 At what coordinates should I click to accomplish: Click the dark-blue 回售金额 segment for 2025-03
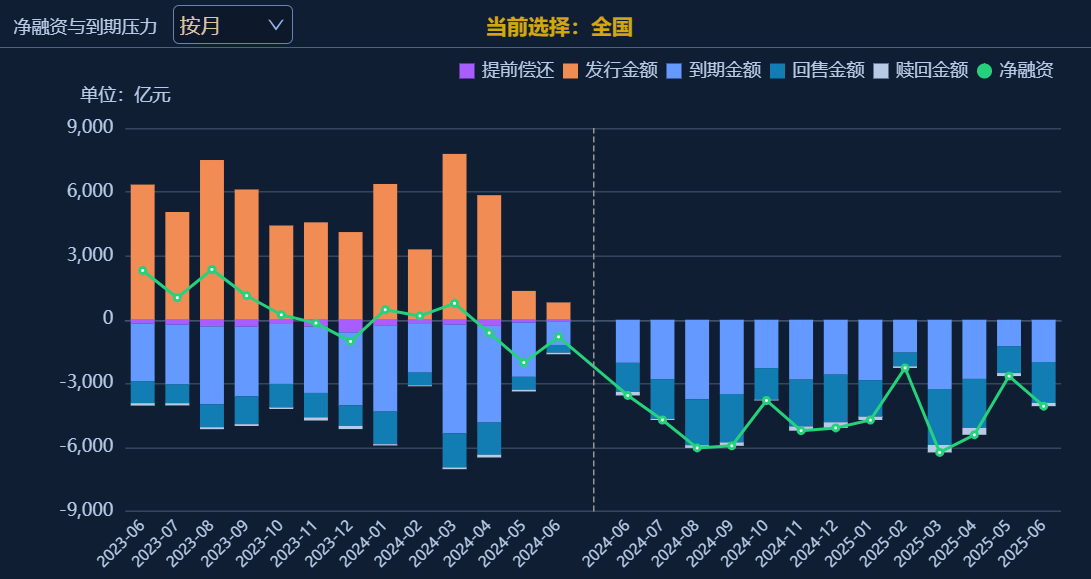click(939, 417)
